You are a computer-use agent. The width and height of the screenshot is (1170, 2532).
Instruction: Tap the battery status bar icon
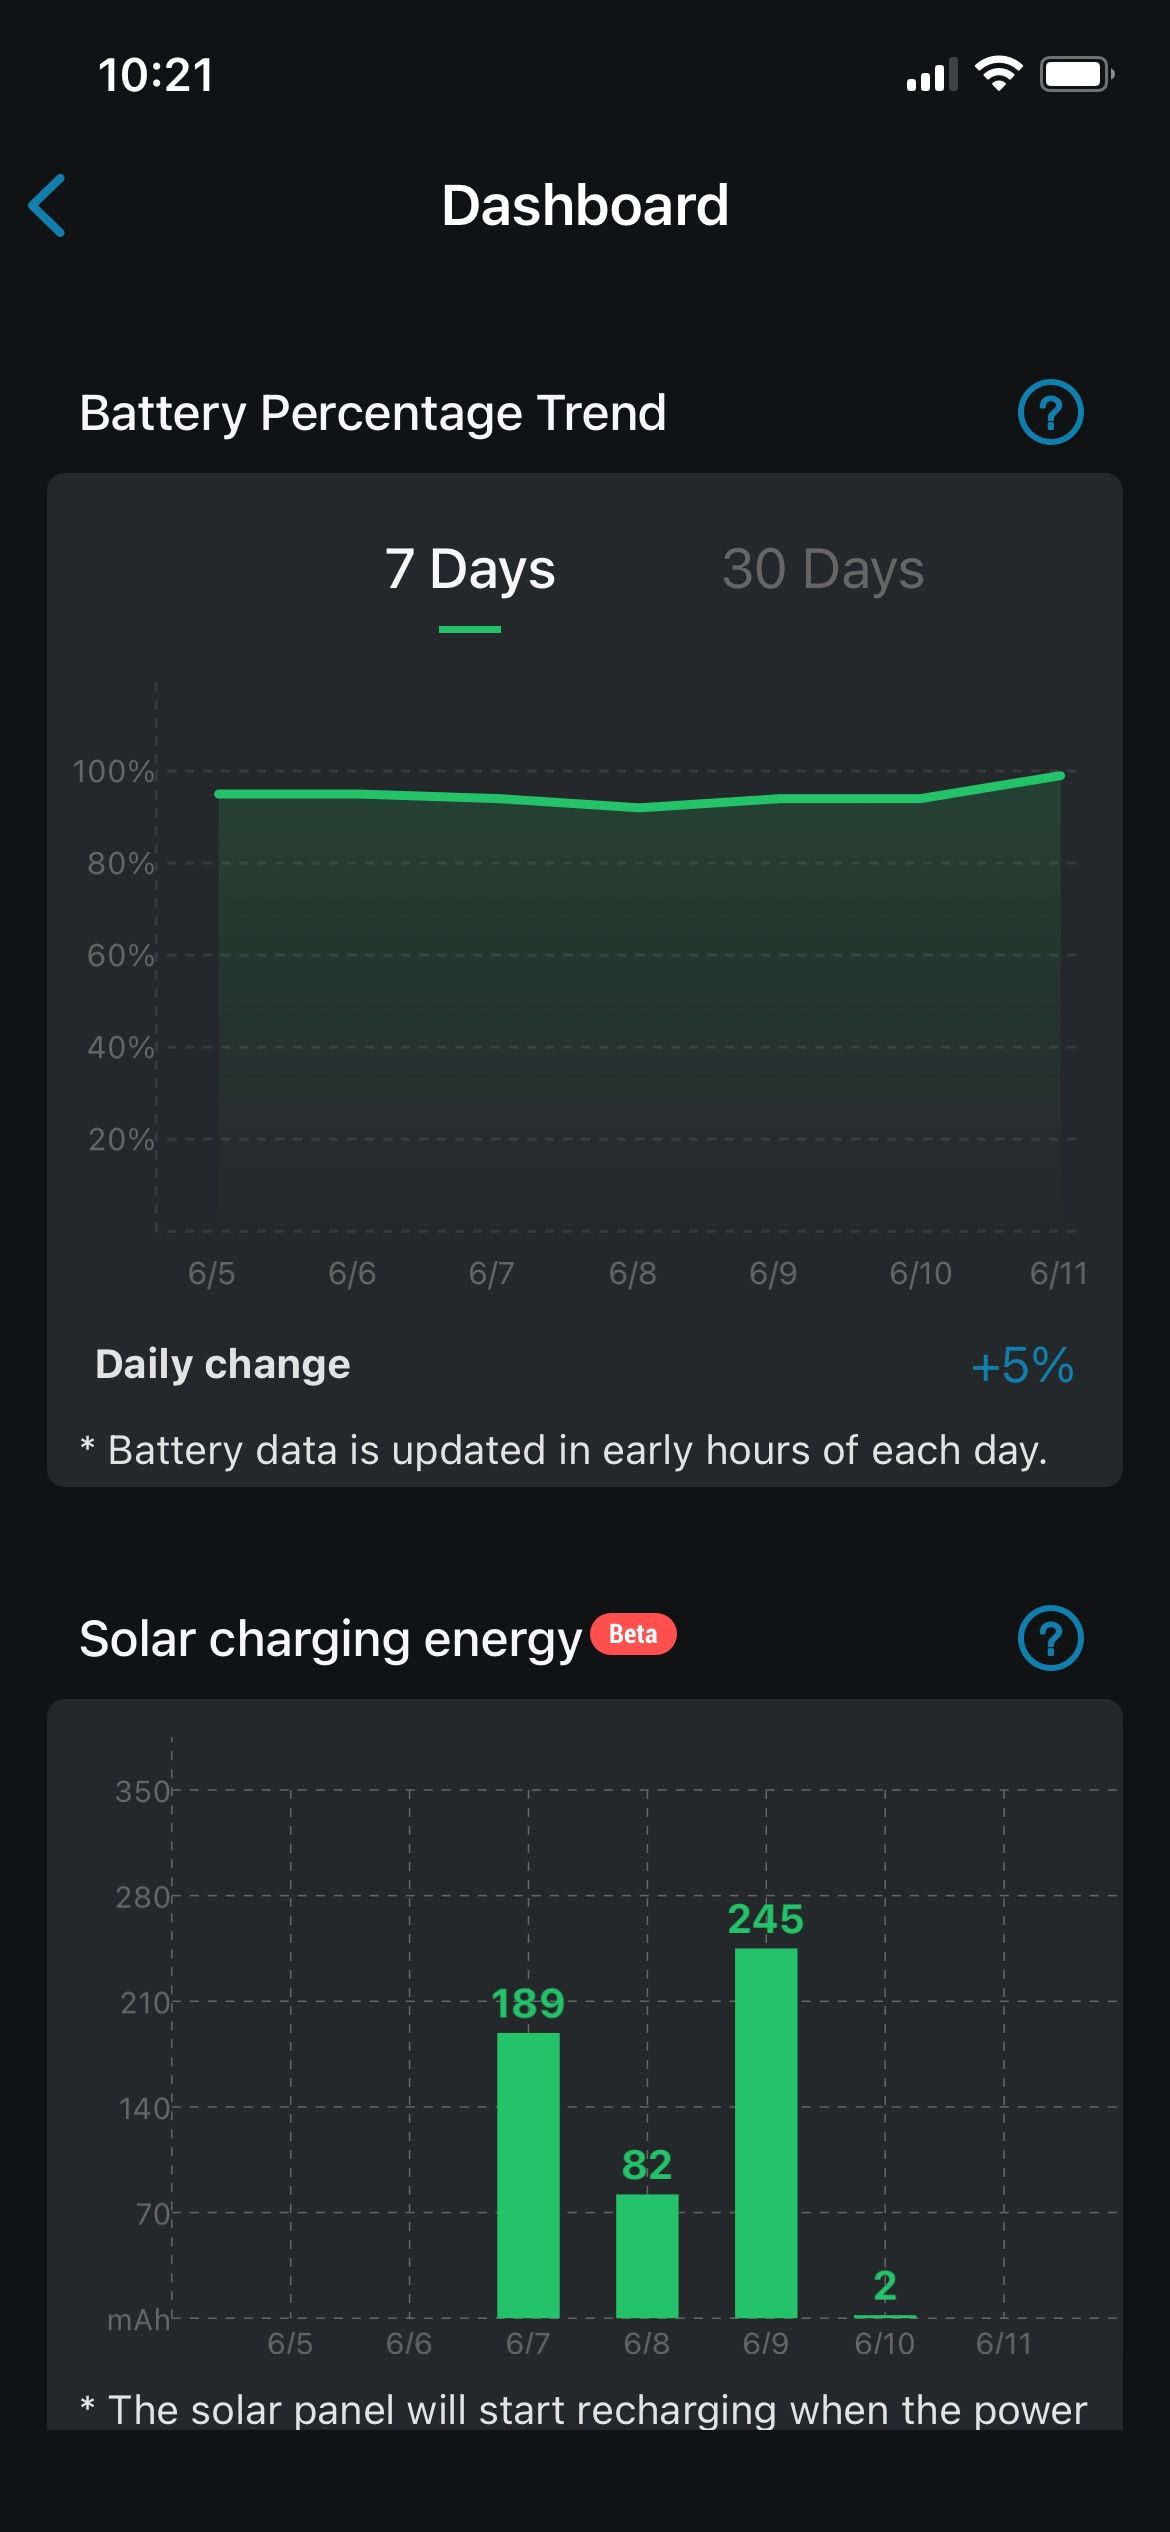point(1076,75)
